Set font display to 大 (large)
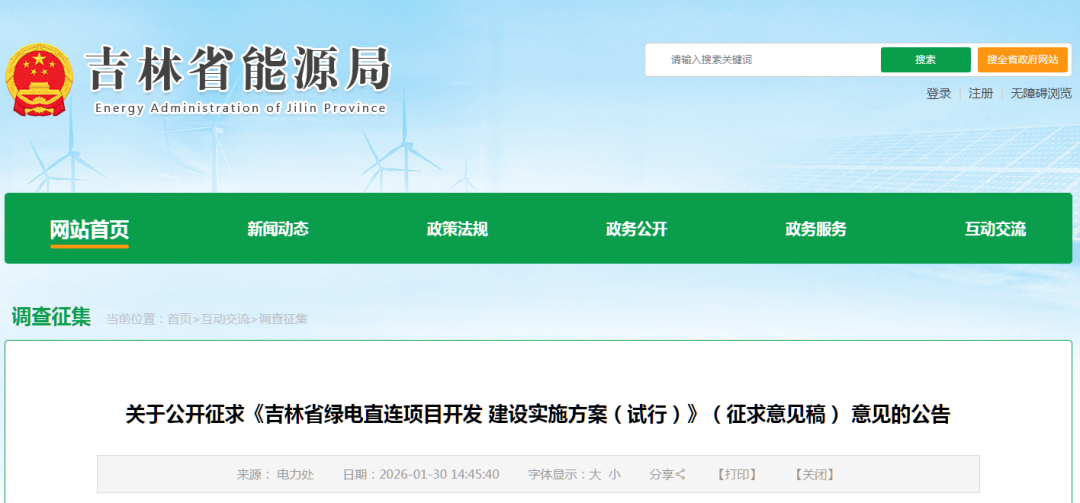Image resolution: width=1080 pixels, height=503 pixels. coord(595,474)
